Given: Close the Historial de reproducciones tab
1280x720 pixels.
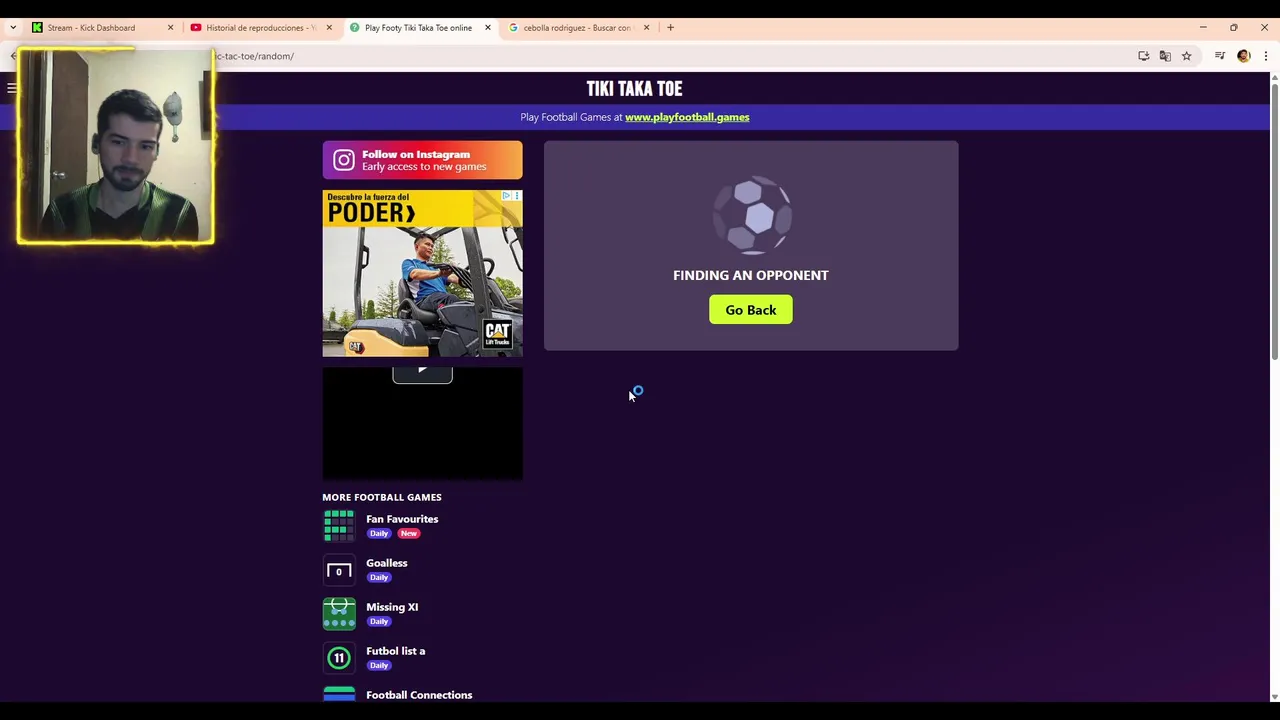Looking at the screenshot, I should (329, 28).
